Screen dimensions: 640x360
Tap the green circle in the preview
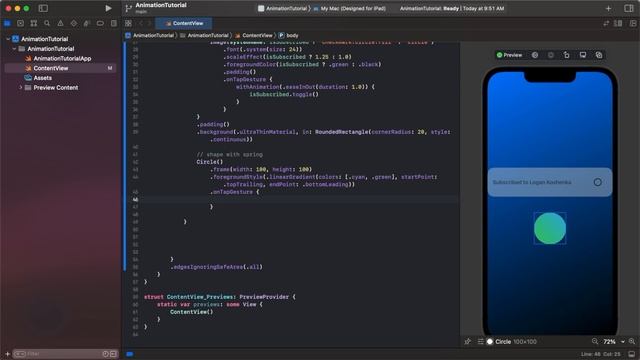pyautogui.click(x=550, y=228)
